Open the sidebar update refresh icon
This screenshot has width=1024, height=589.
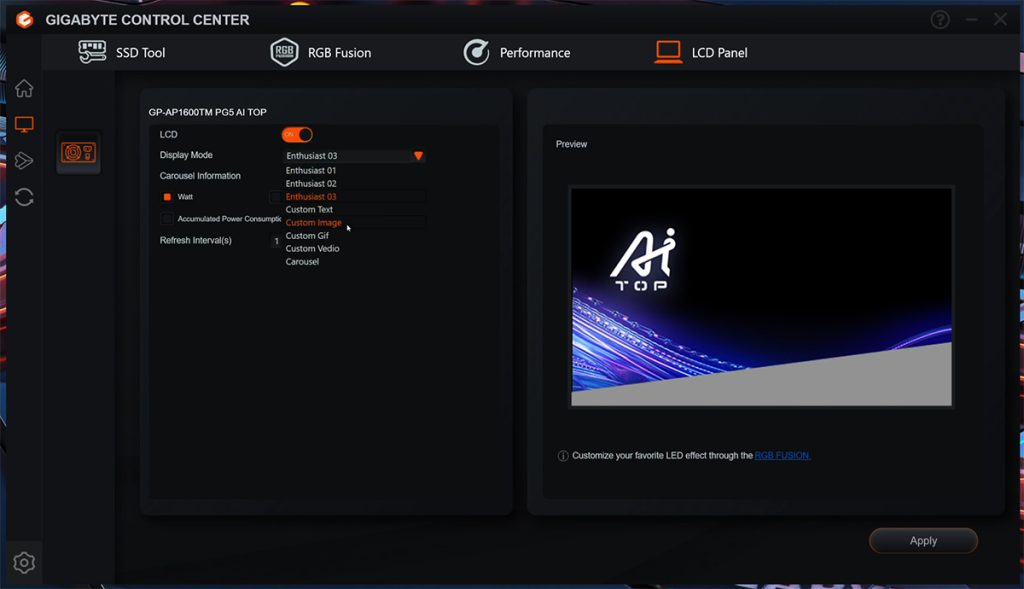[x=24, y=197]
